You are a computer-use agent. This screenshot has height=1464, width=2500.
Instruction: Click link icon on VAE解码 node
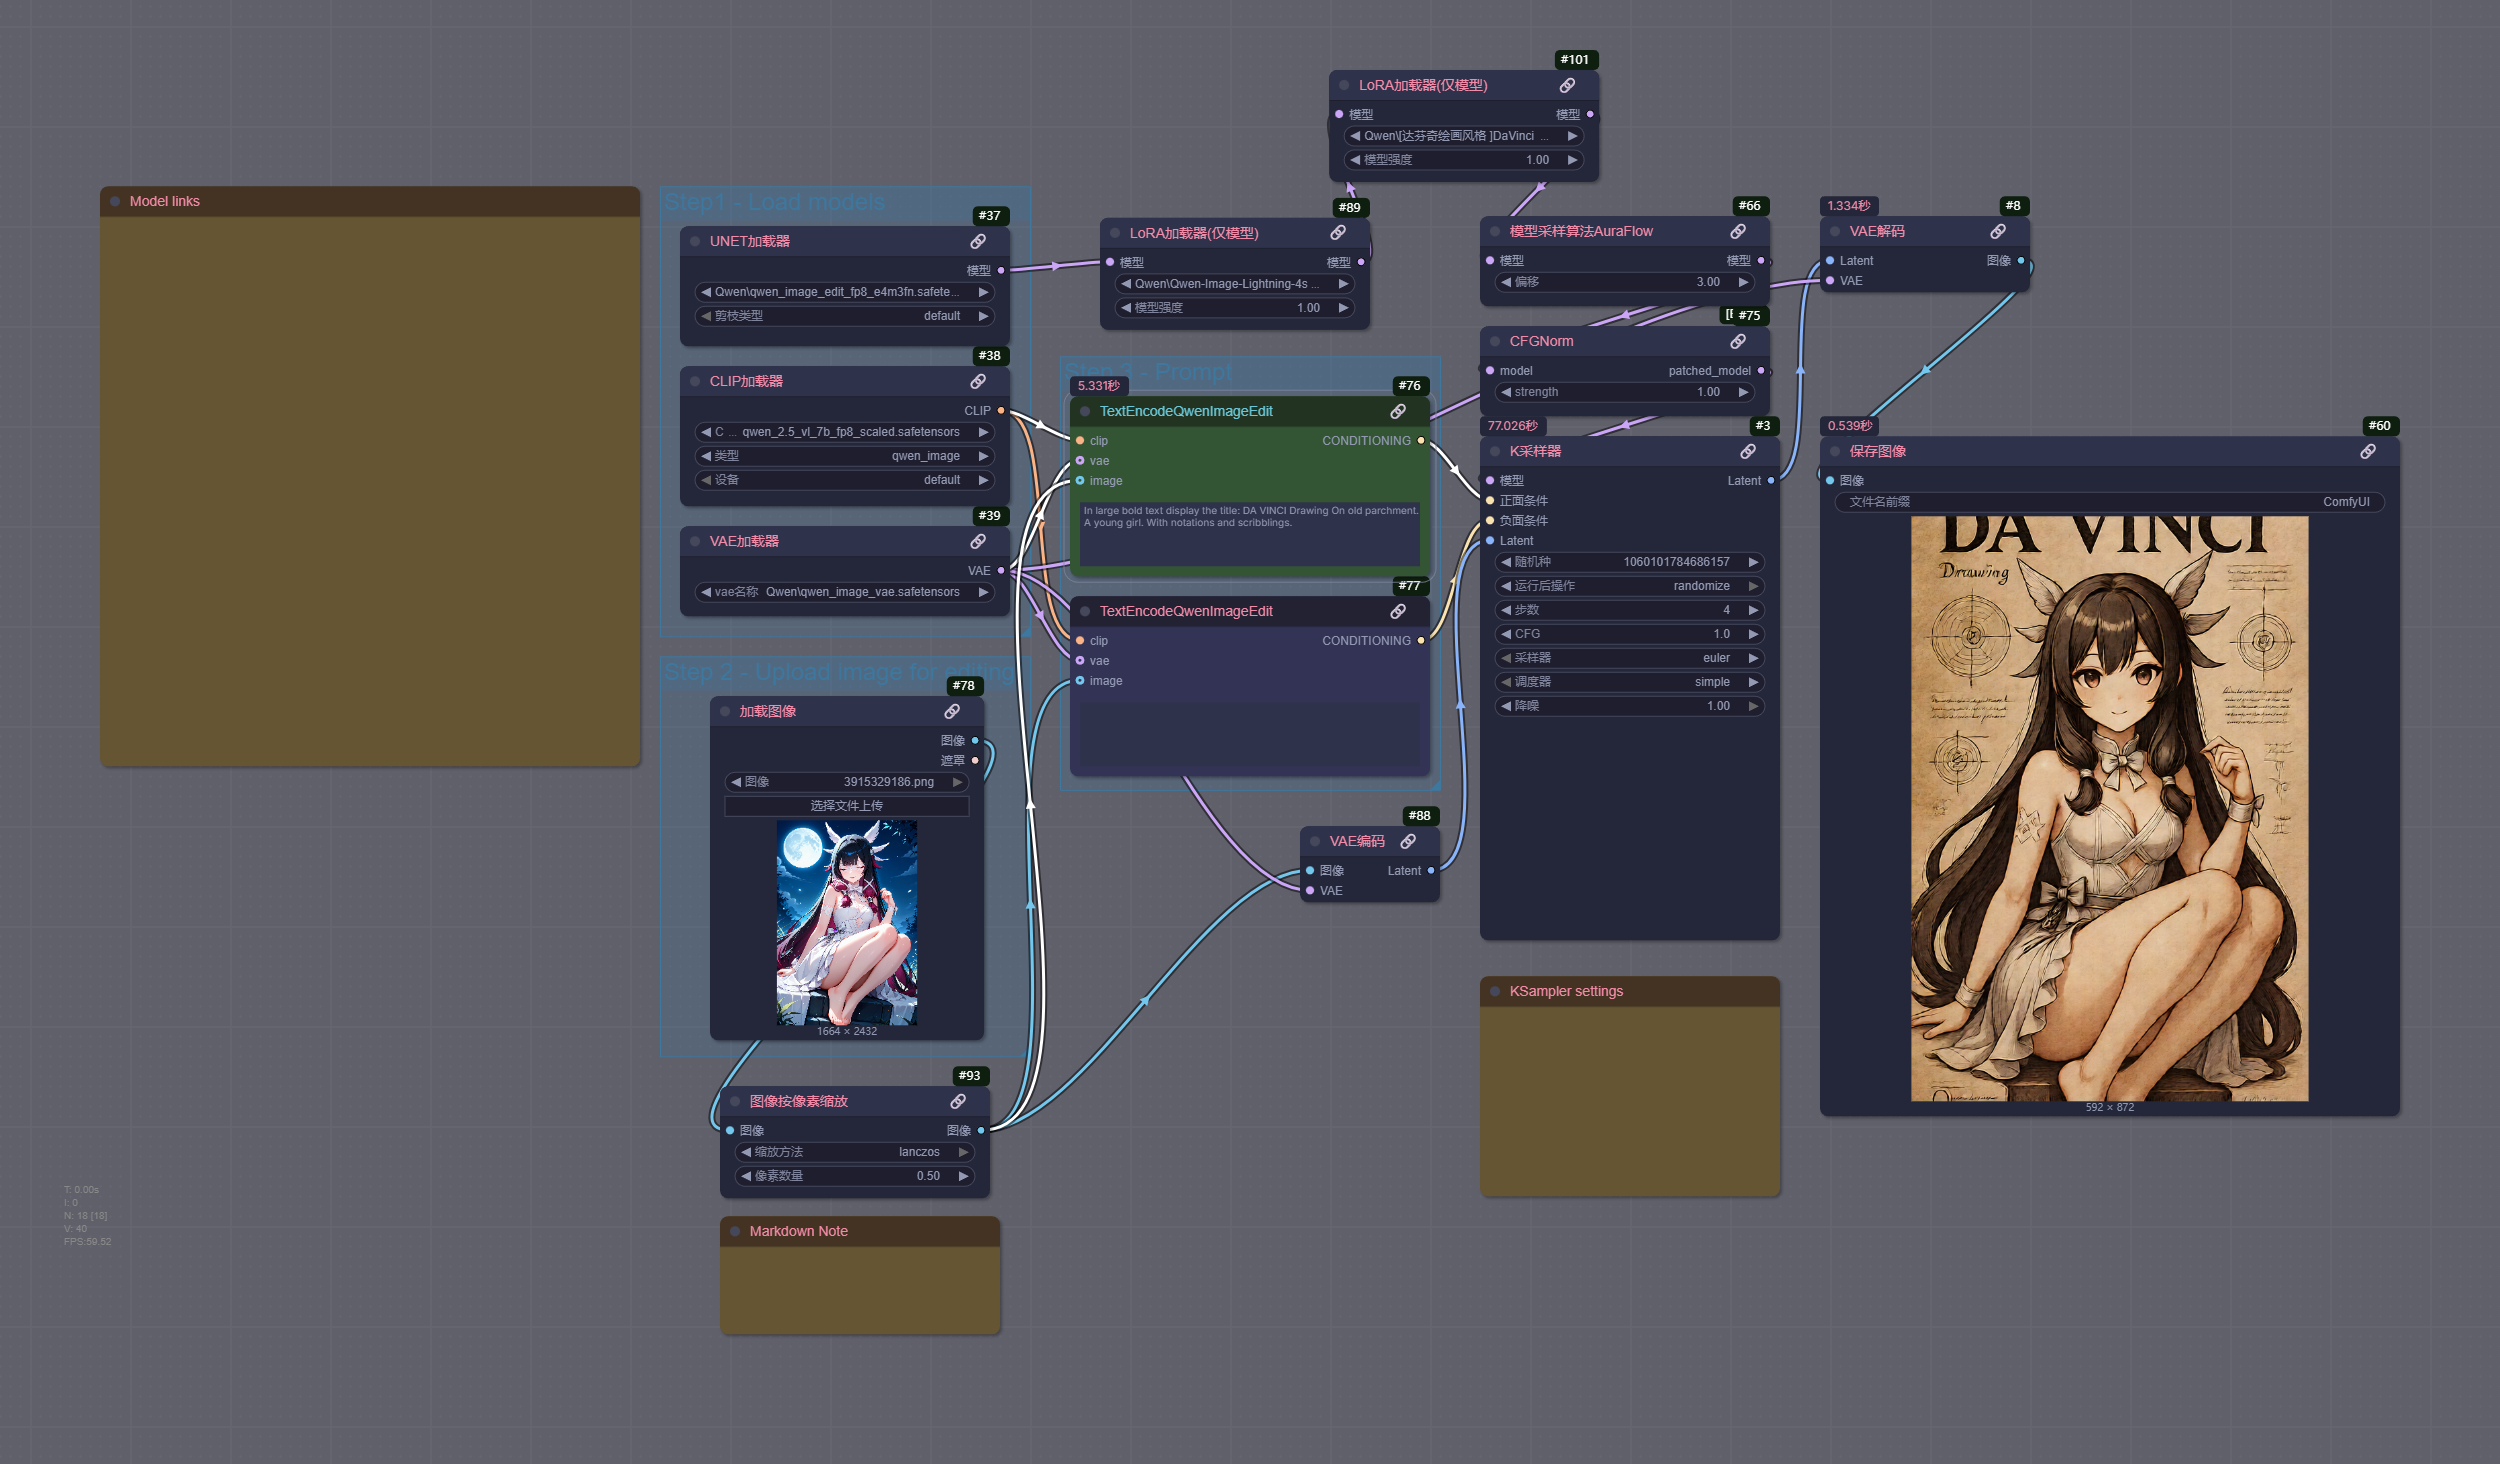pos(1998,231)
